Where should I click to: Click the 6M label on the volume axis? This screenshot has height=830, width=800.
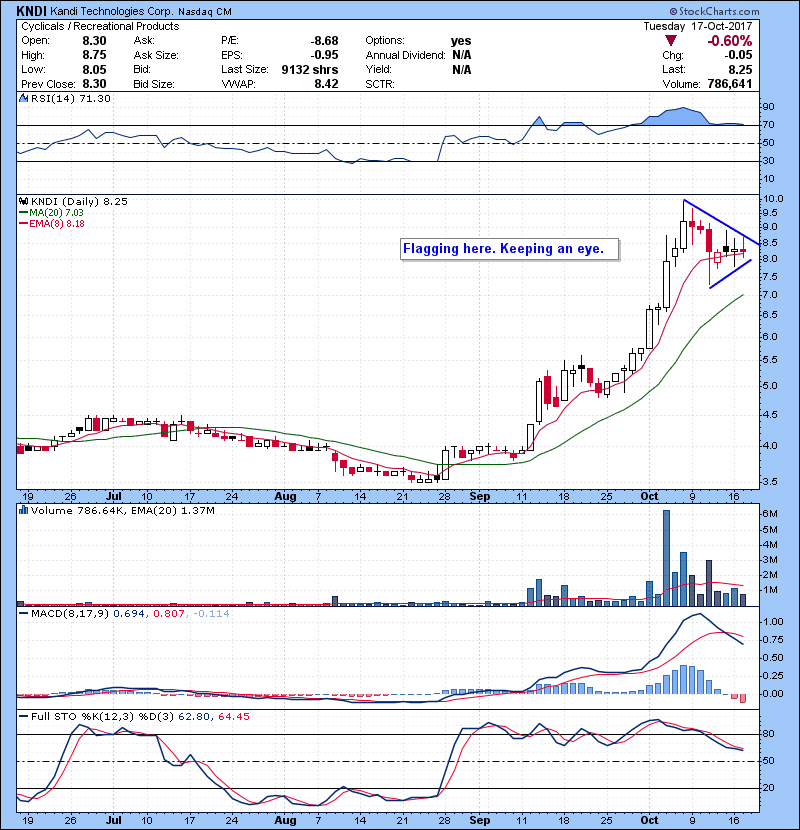(769, 513)
